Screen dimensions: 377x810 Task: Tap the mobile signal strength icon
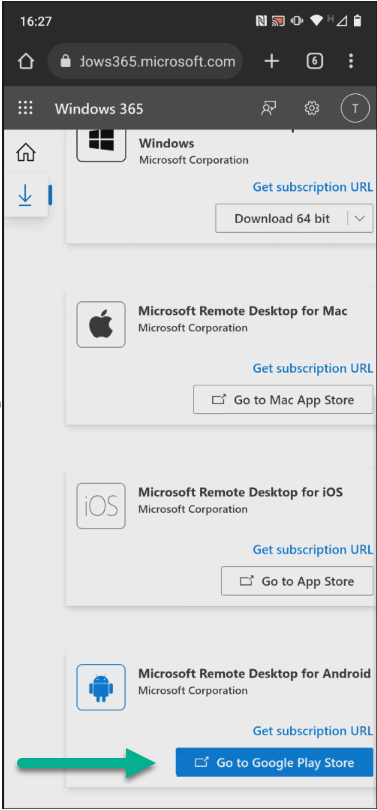341,21
